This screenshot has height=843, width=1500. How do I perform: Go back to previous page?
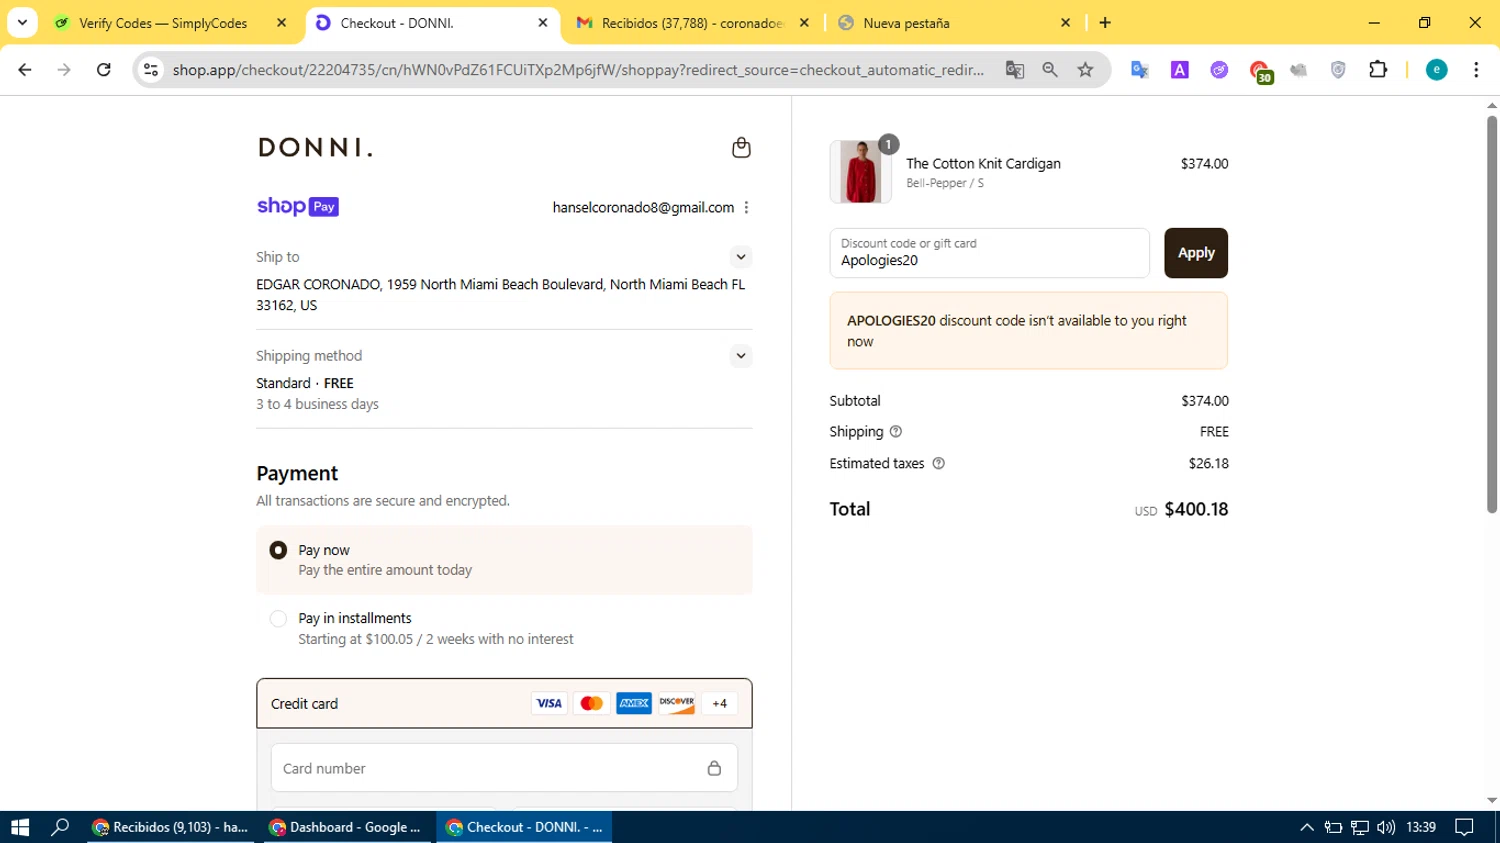pyautogui.click(x=25, y=70)
